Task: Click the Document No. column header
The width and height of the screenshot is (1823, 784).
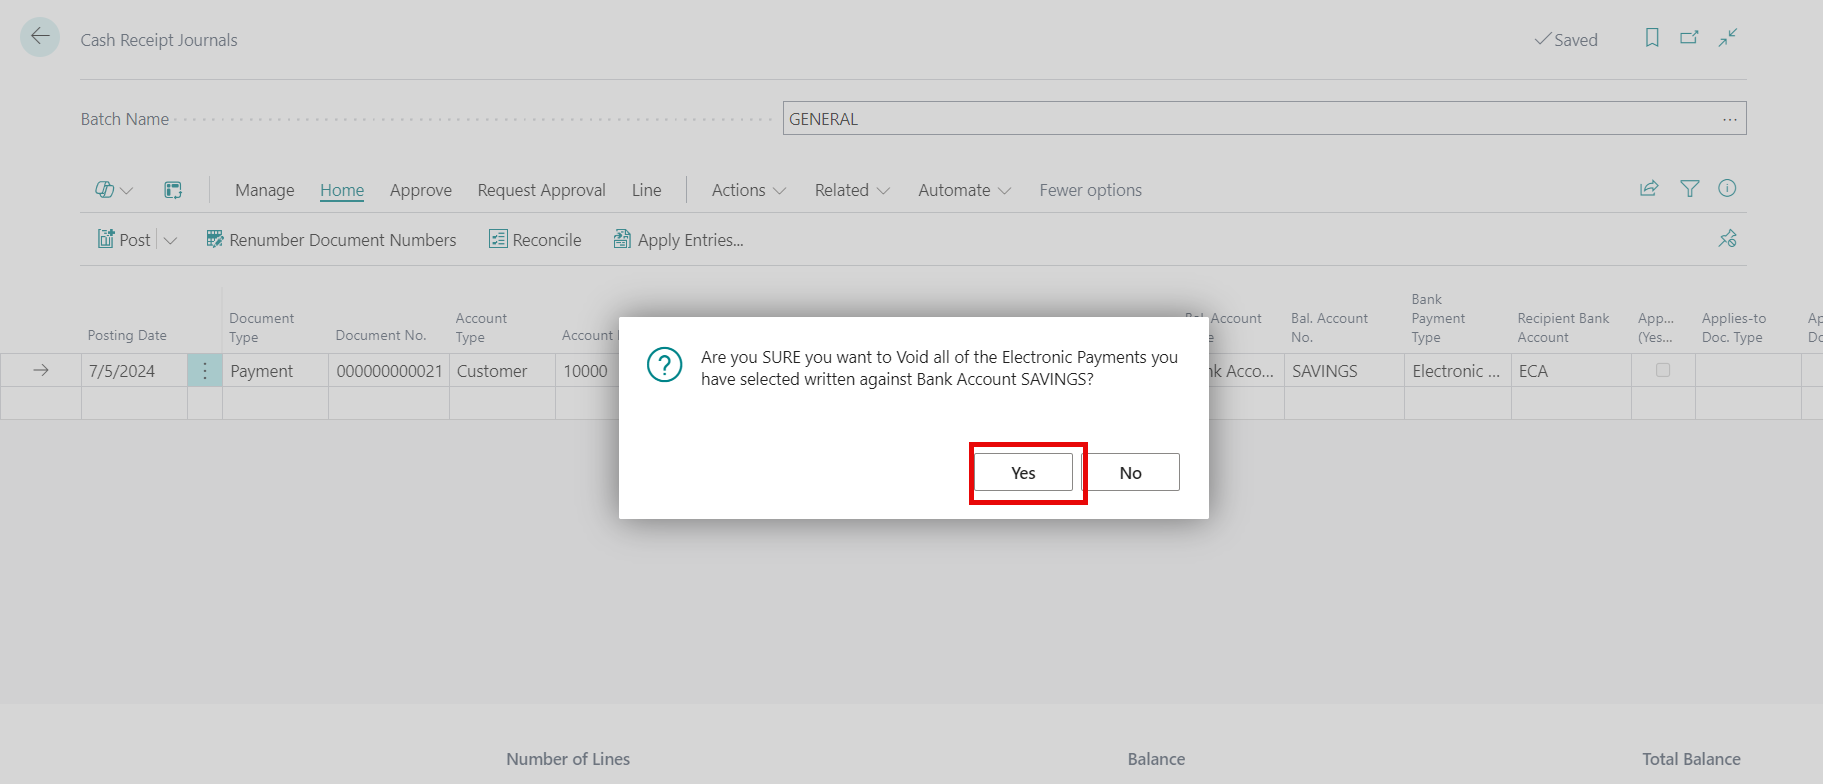Action: [x=381, y=335]
